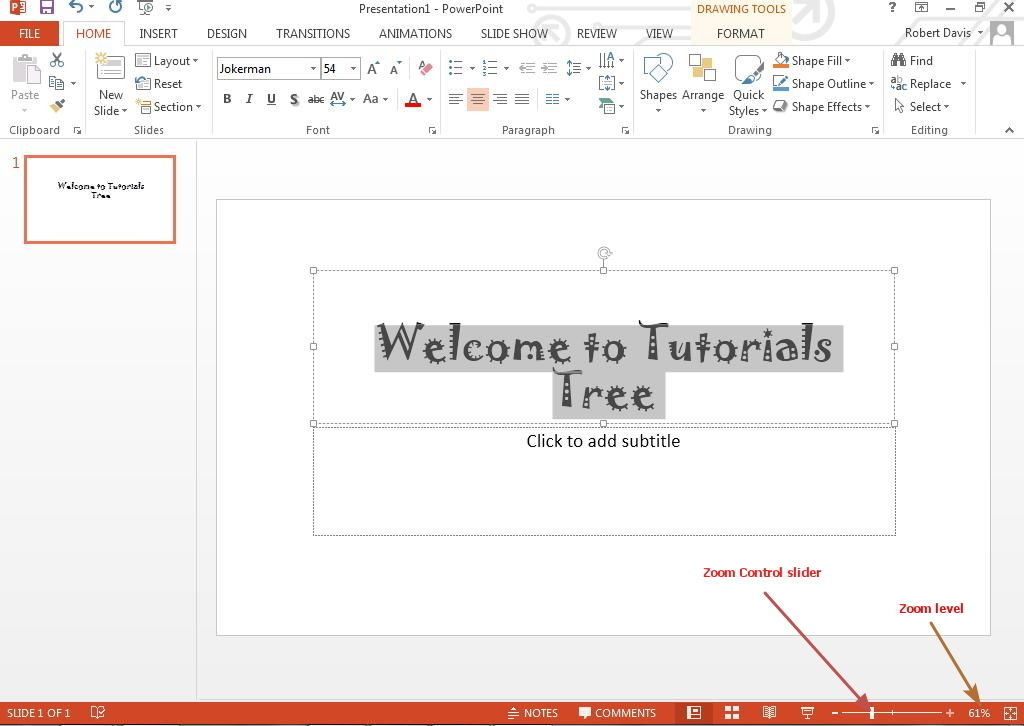Click the Reset slide button
The image size is (1024, 726).
[159, 84]
